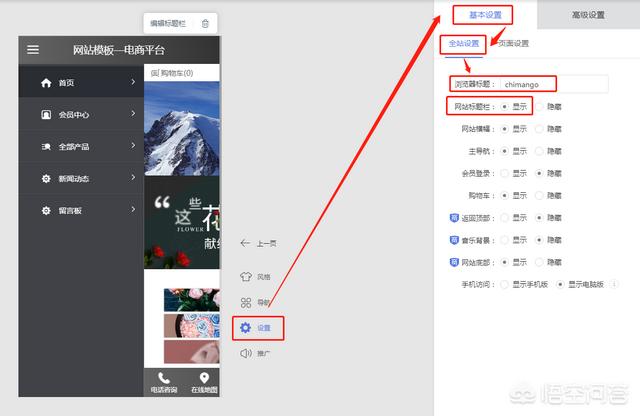Expand the 首页 menu chevron

click(133, 82)
